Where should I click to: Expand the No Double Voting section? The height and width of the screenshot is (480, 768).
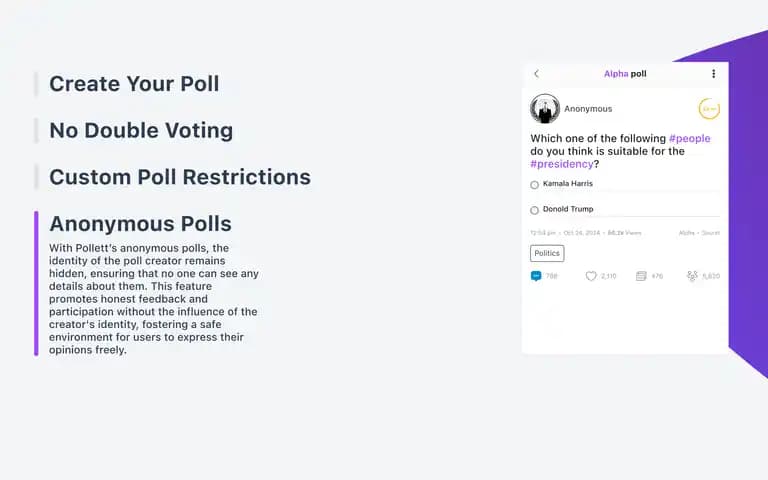[x=141, y=130]
